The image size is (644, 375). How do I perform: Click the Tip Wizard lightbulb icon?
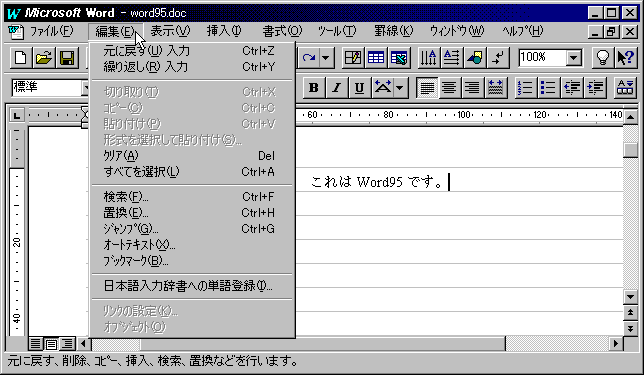click(x=603, y=58)
